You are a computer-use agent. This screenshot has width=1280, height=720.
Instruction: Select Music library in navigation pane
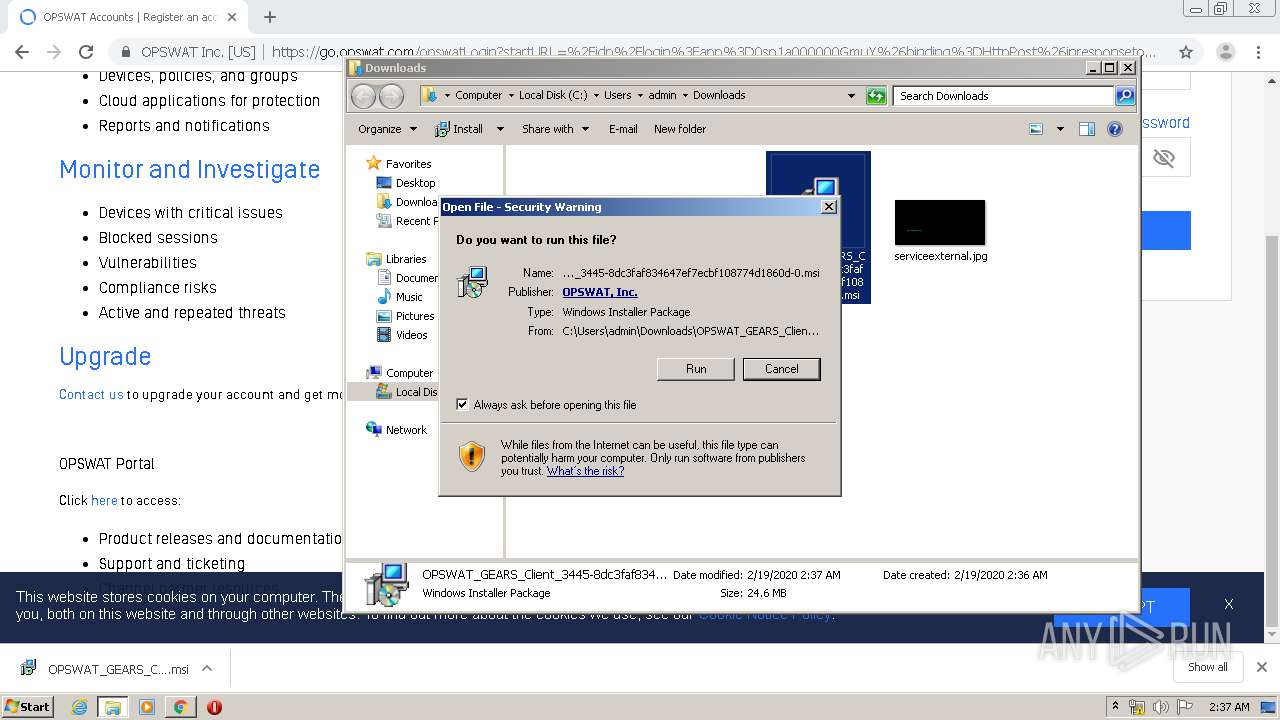coord(400,297)
